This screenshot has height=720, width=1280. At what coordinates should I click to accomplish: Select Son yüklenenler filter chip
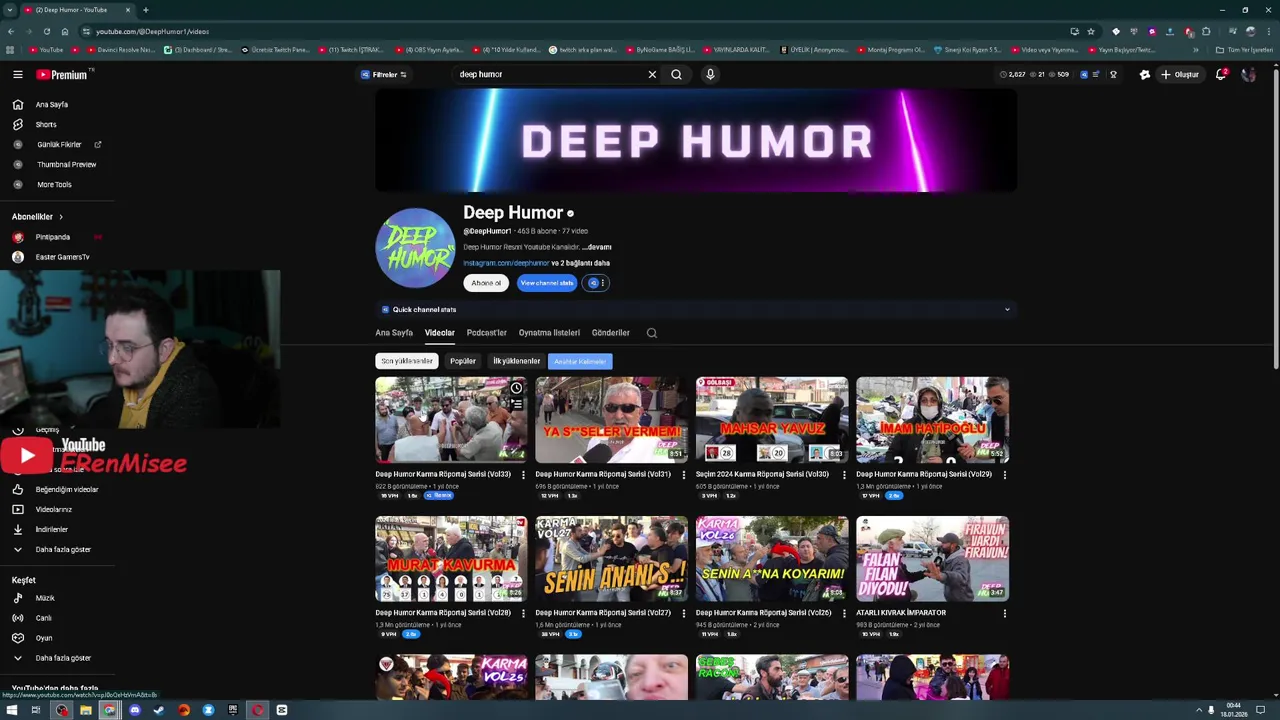point(407,361)
